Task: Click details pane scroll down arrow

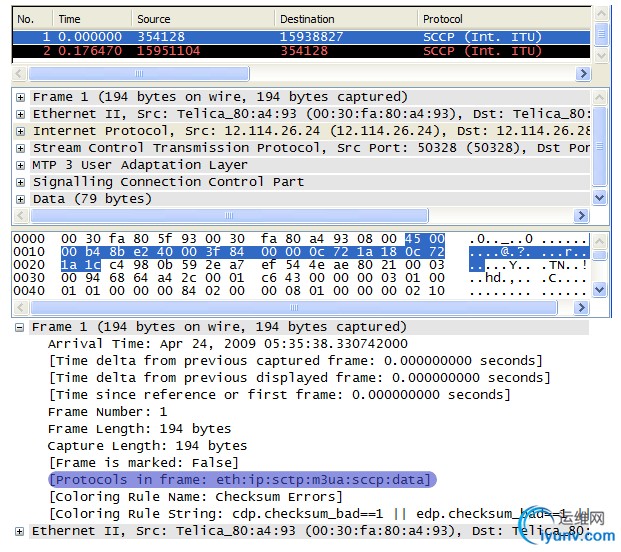Action: (600, 197)
